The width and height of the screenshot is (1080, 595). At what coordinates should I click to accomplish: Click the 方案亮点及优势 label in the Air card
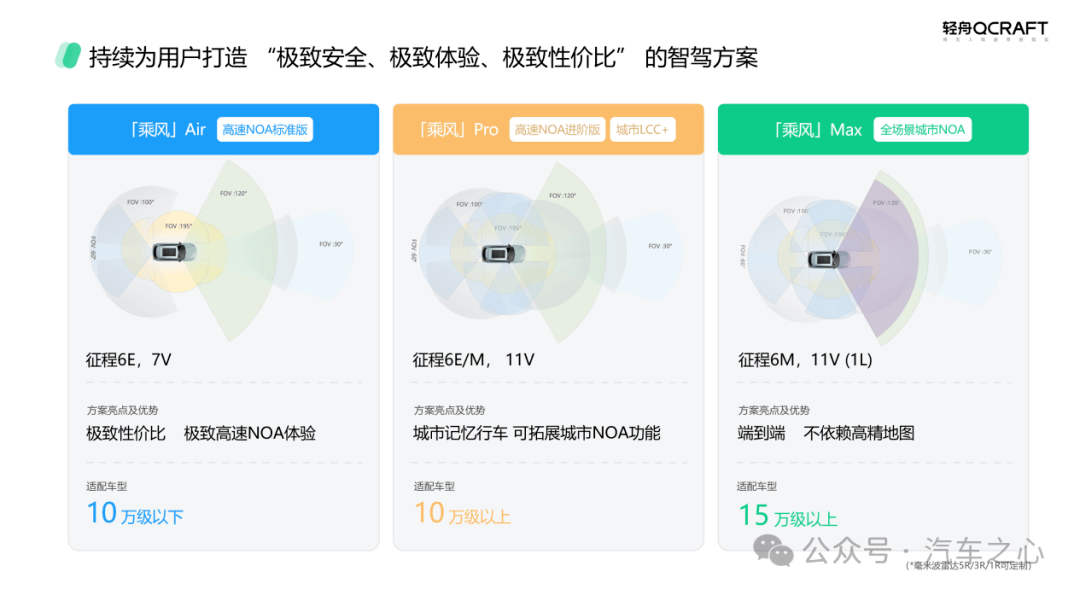click(123, 410)
